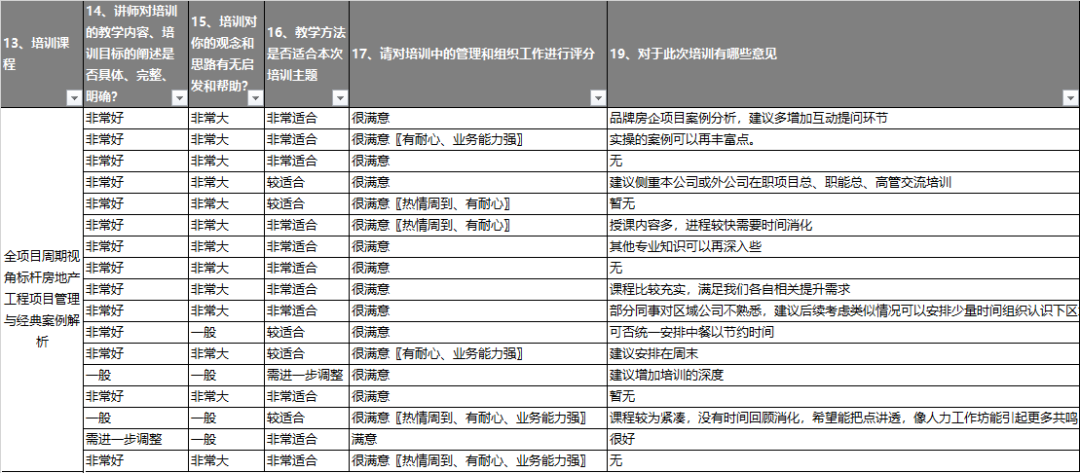Open filter dropdown for column 16 教学方法

[340, 100]
